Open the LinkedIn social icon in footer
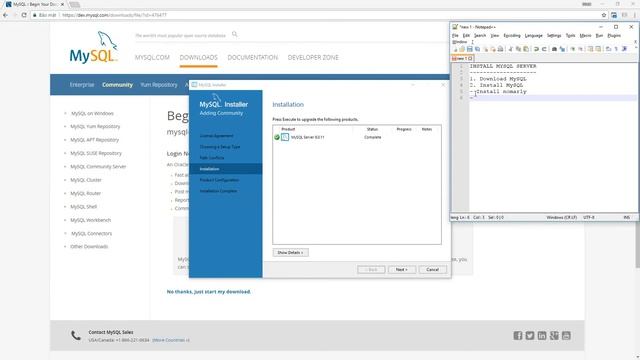The width and height of the screenshot is (640, 360). pyautogui.click(x=542, y=336)
